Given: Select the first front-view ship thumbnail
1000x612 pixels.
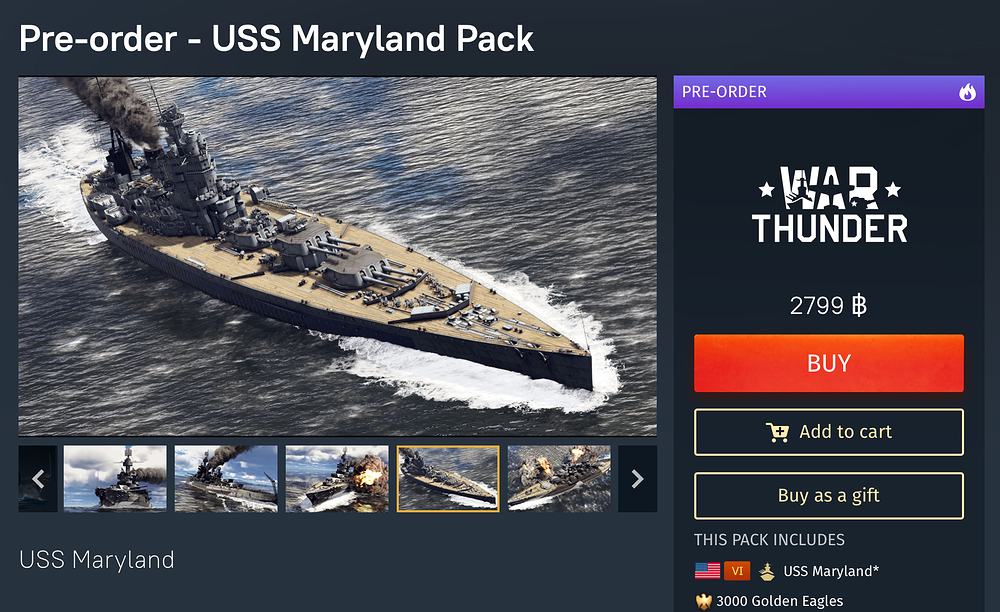Looking at the screenshot, I should point(115,479).
